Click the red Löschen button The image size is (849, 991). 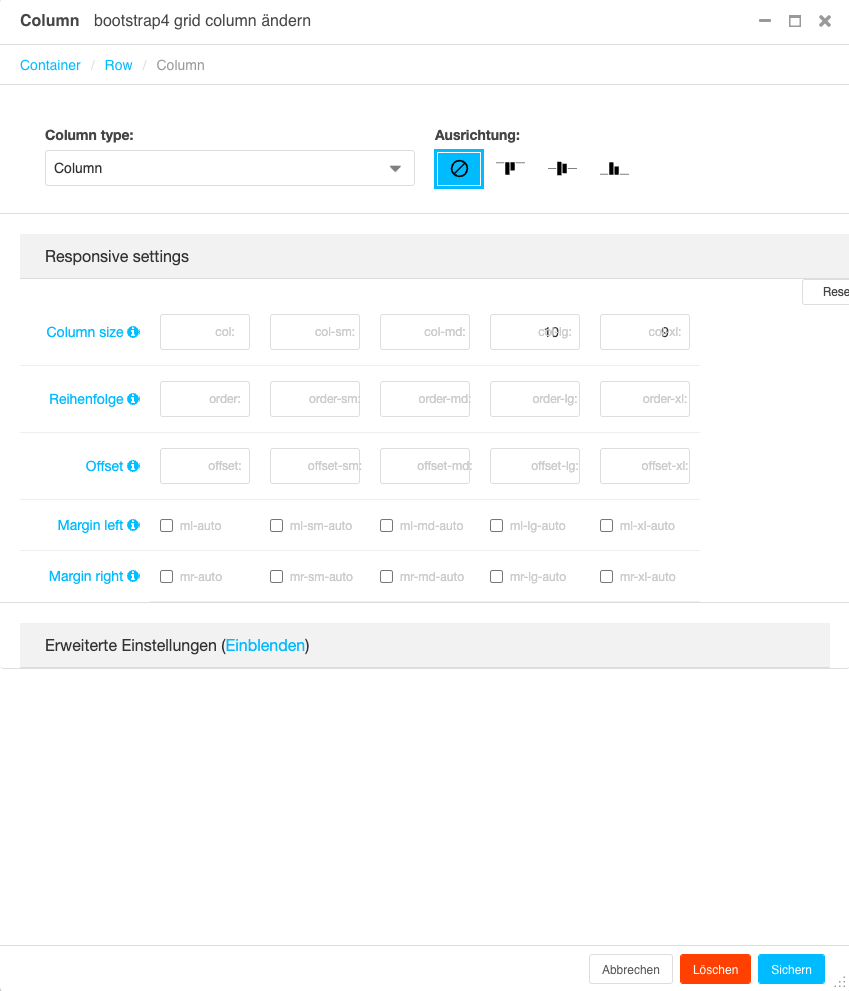[715, 969]
